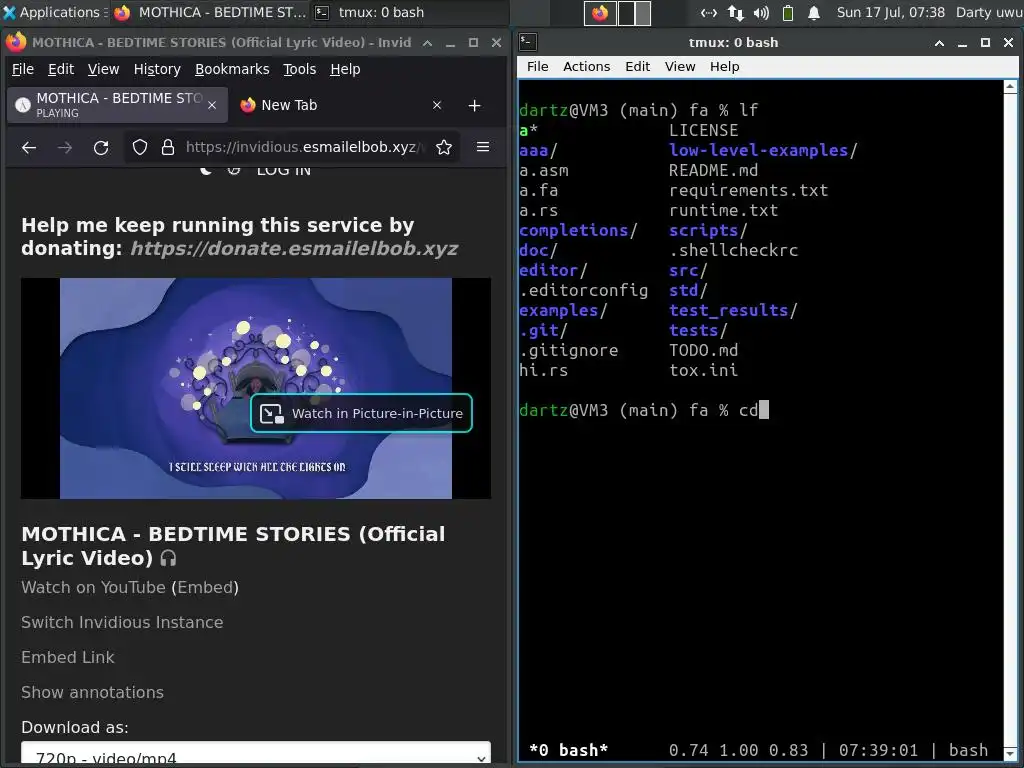
Task: Open Firefox Help menu
Action: point(345,69)
